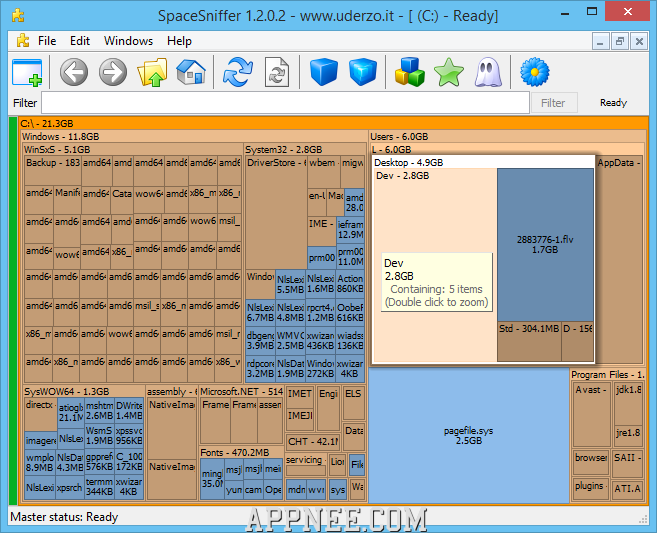Screen dimensions: 657x533
Task: Click the C:\ - 21.3GB header
Action: point(333,123)
